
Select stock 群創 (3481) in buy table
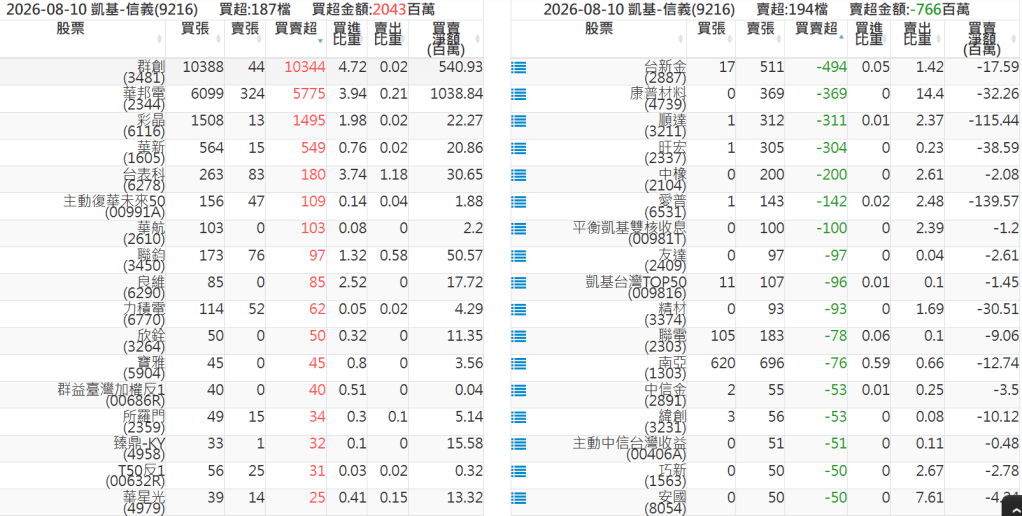pyautogui.click(x=144, y=72)
